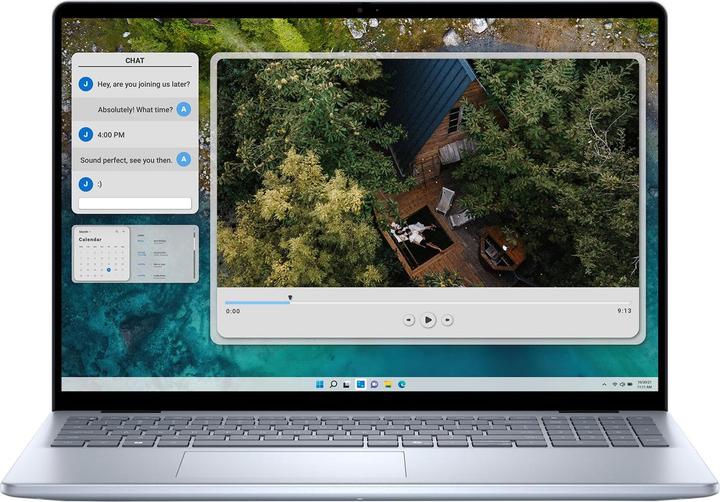Open the Windows Start menu
Screen dimensions: 720x502
click(319, 384)
